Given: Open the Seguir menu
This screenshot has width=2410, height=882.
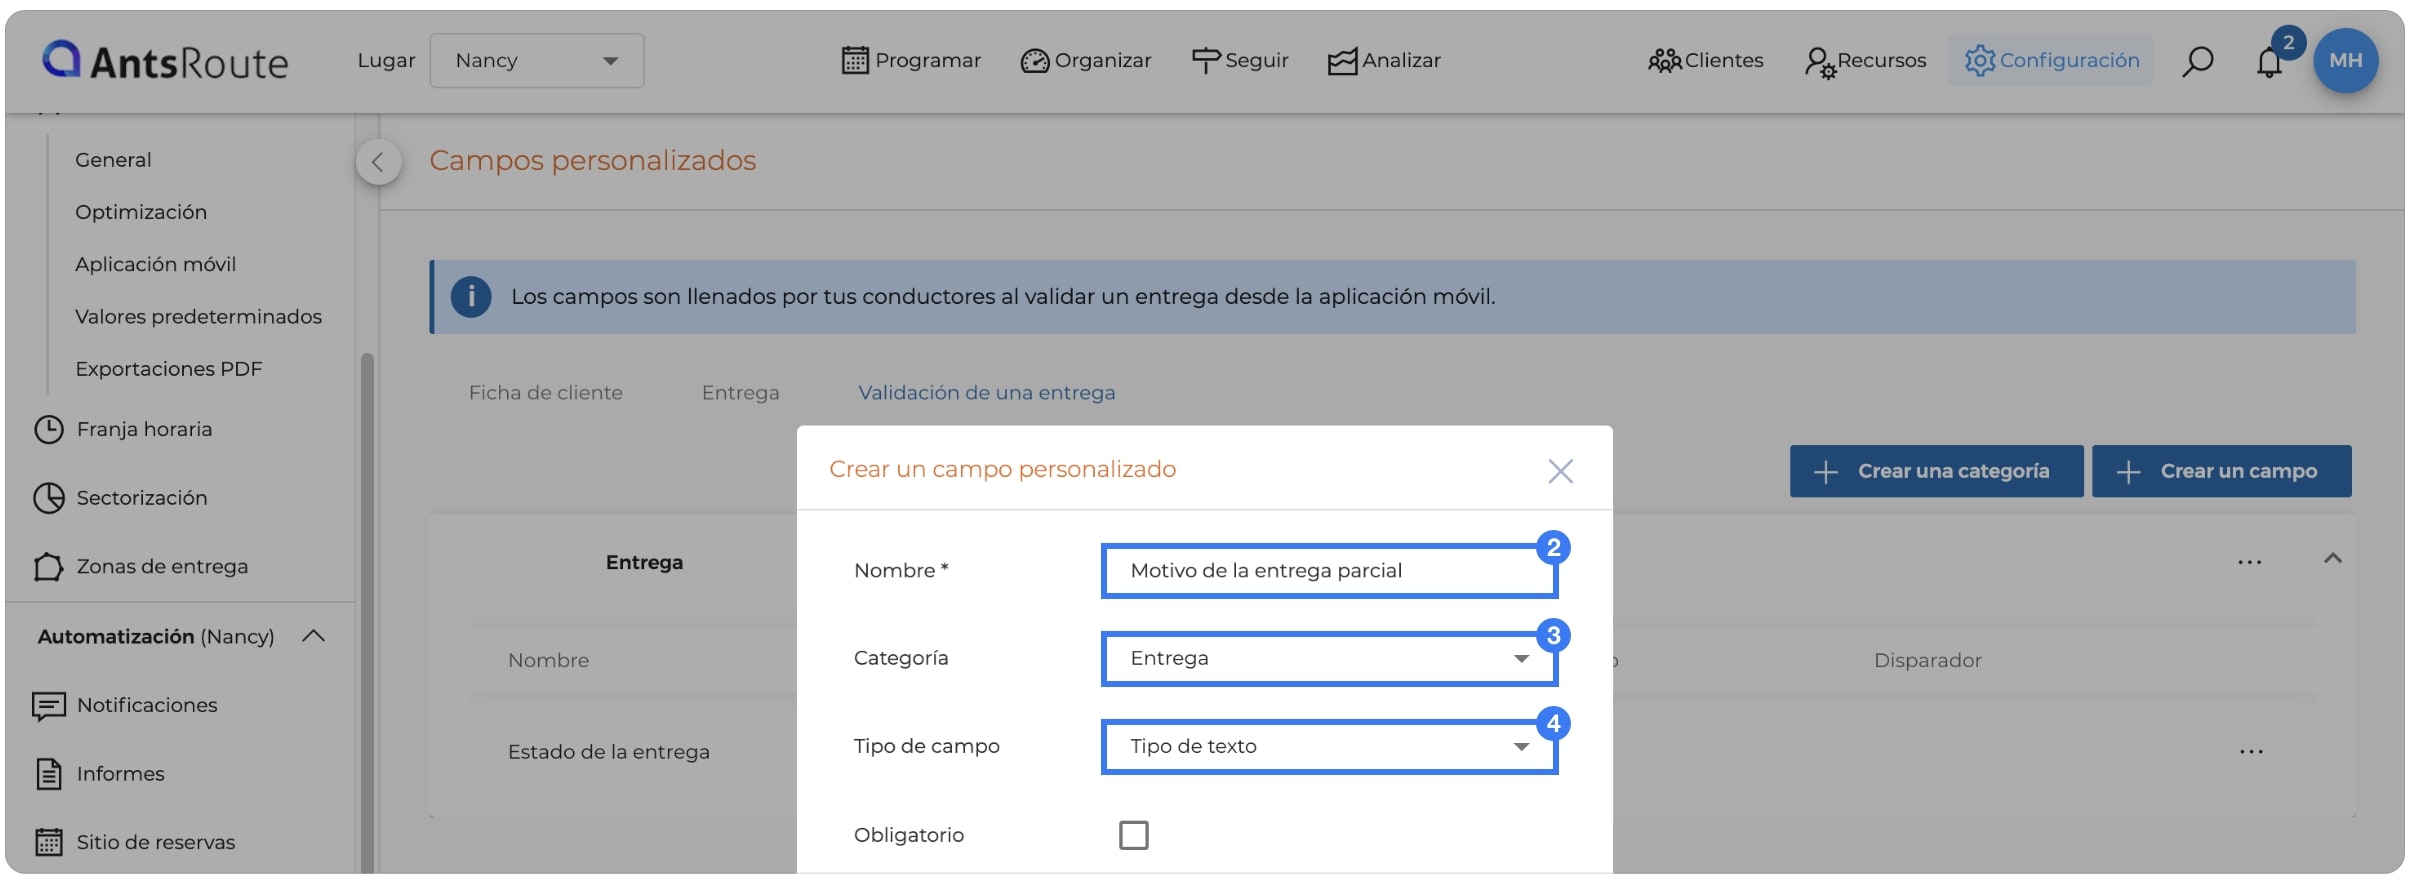Looking at the screenshot, I should tap(1240, 60).
